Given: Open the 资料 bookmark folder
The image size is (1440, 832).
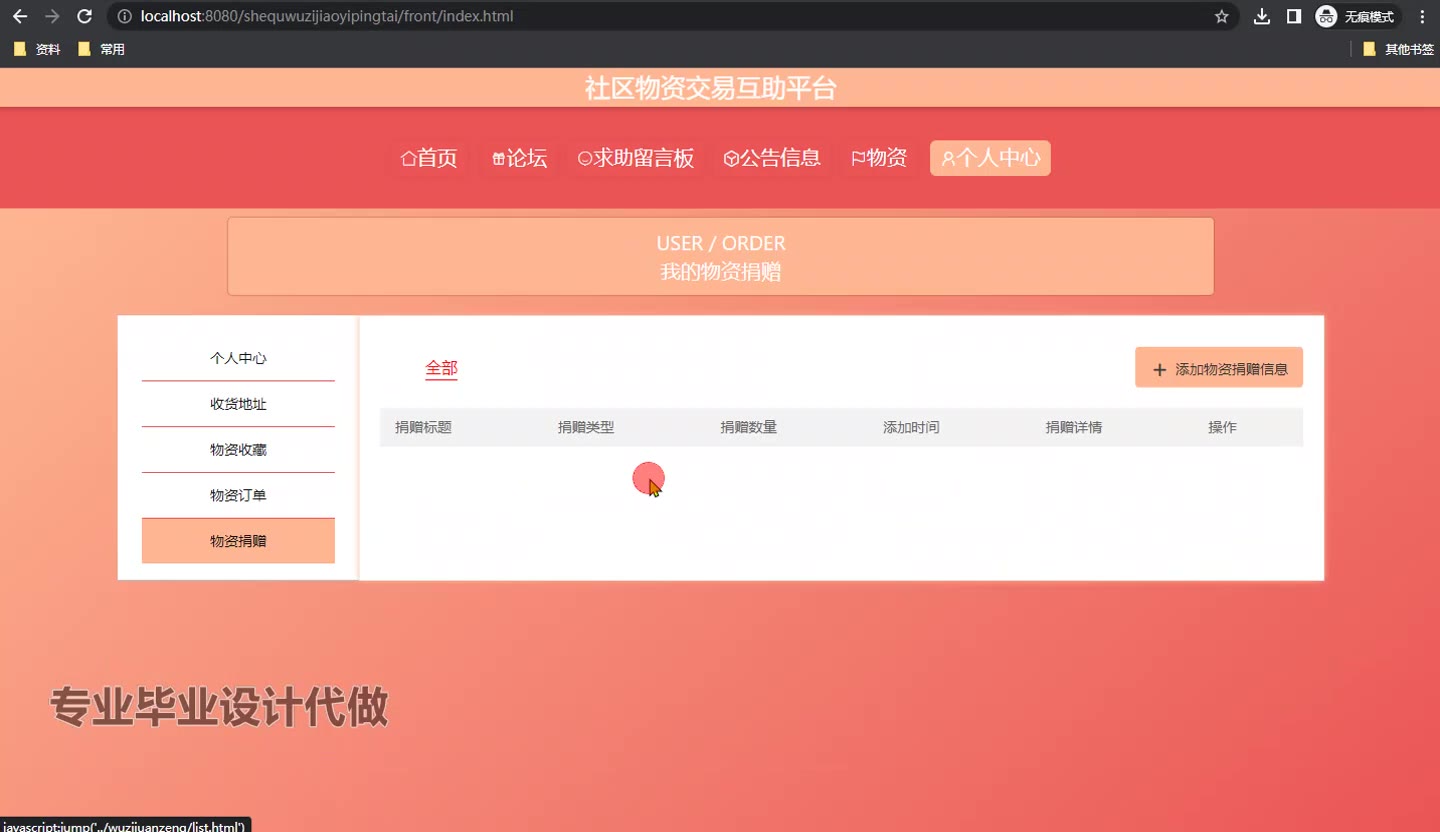Looking at the screenshot, I should tap(38, 49).
